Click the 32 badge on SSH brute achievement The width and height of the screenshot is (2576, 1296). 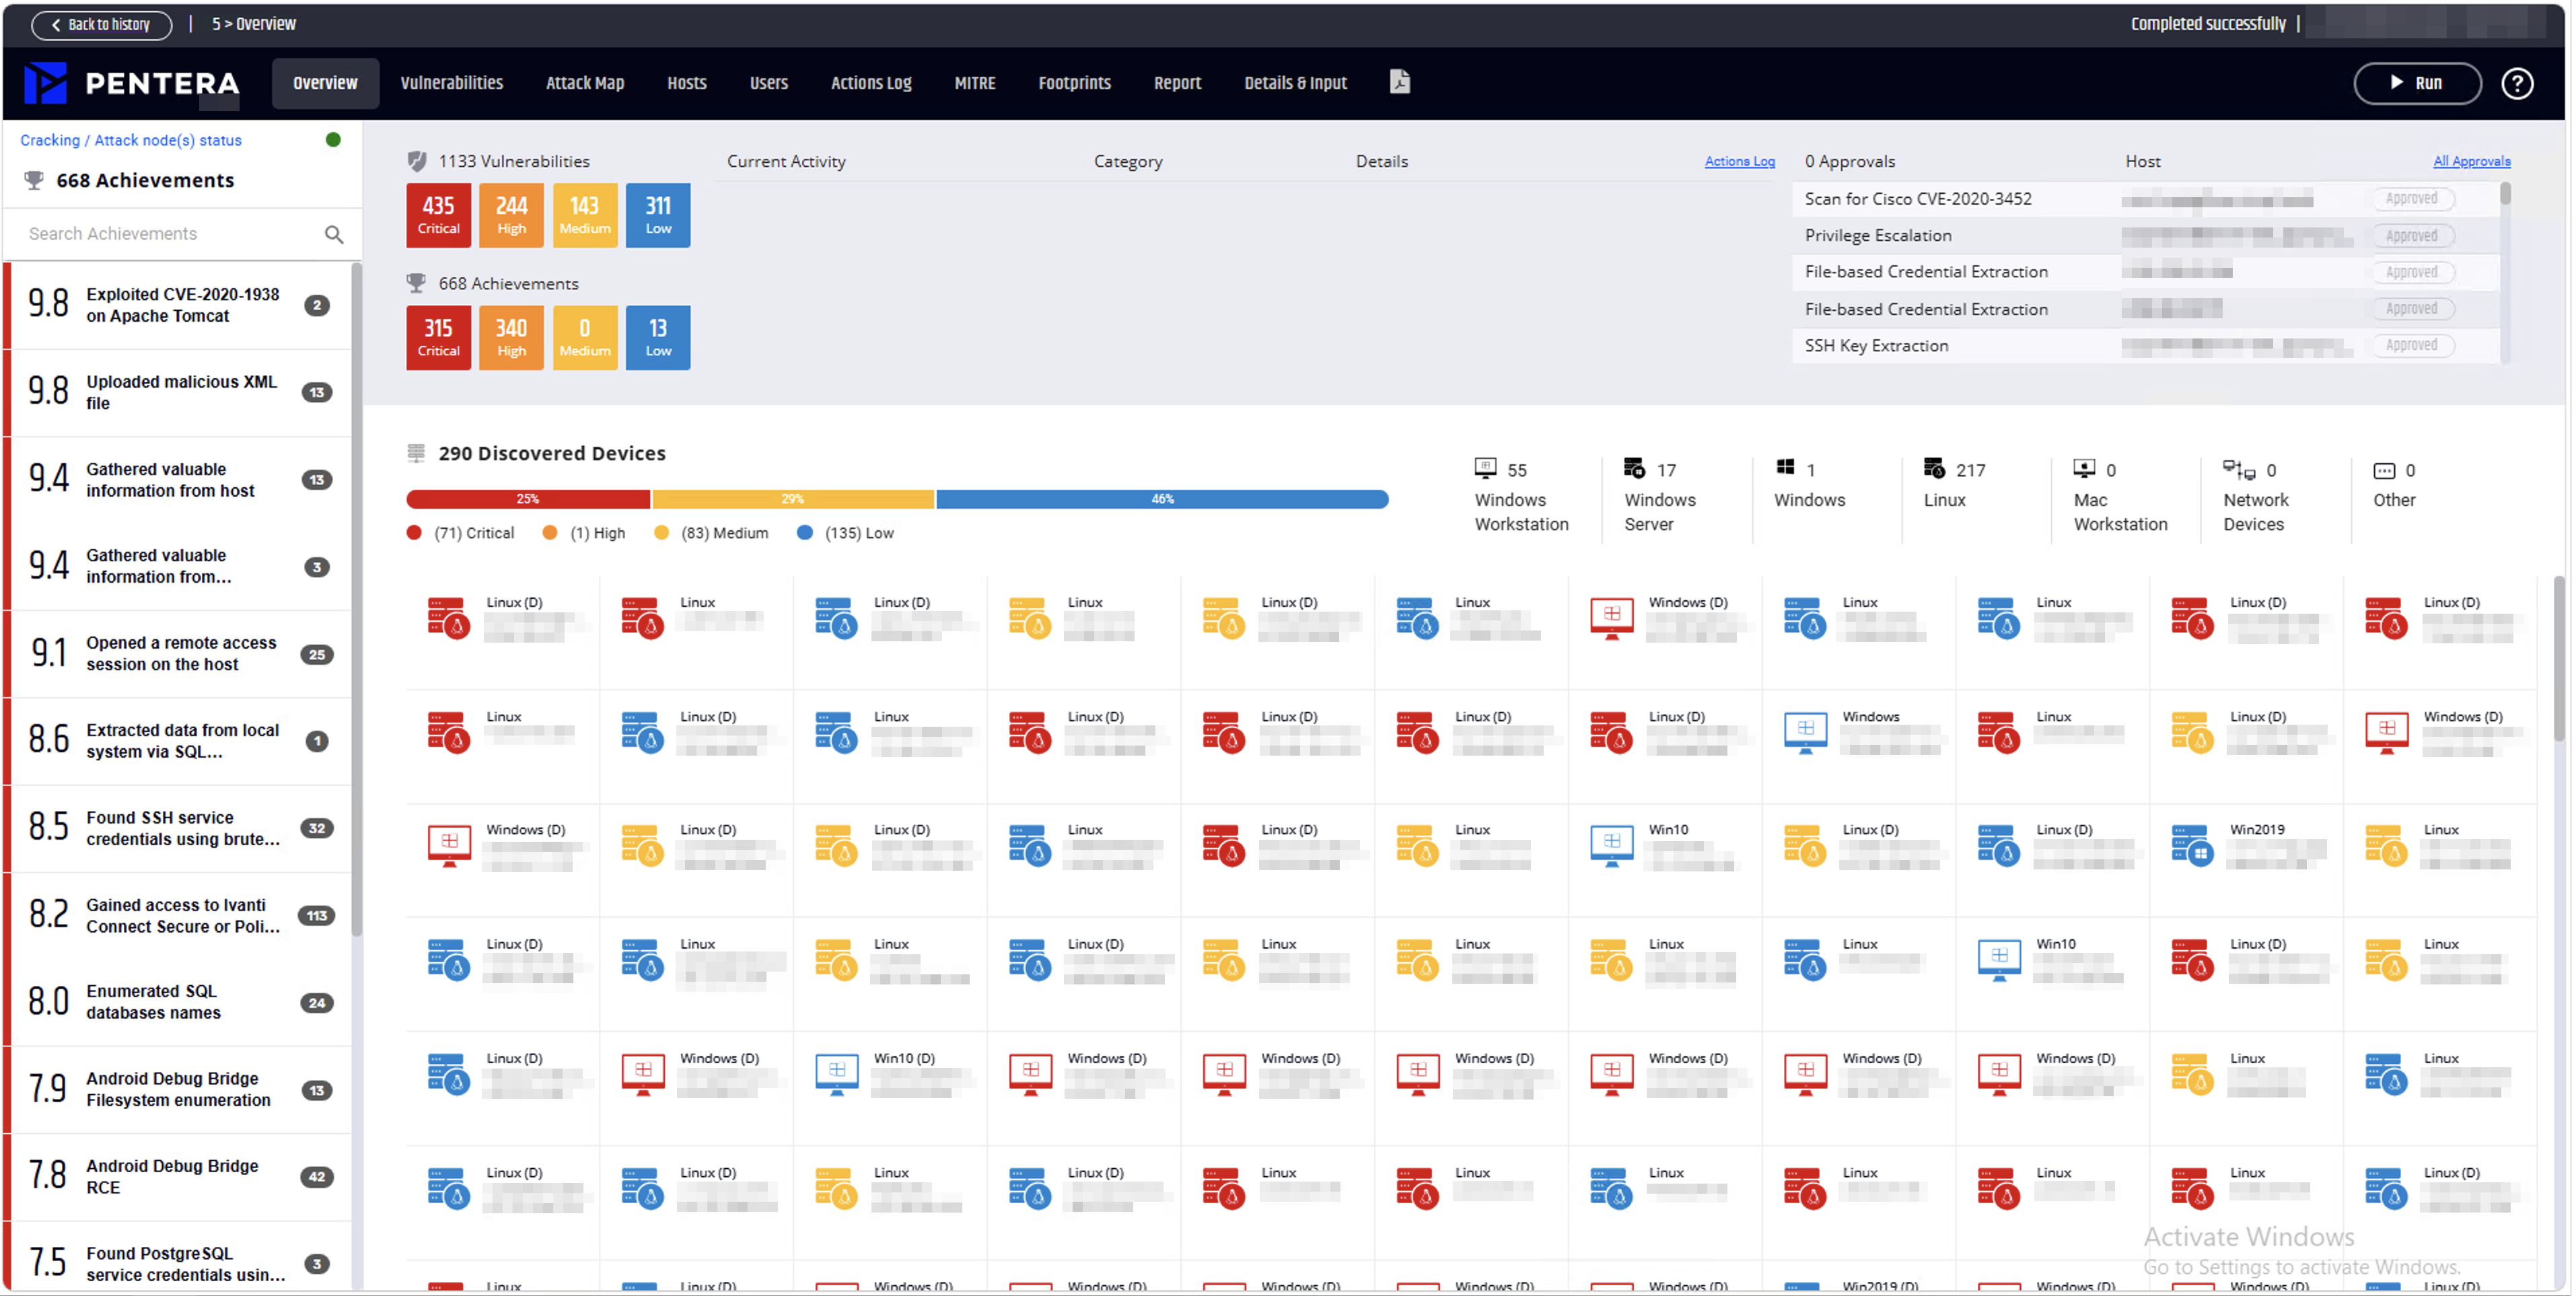pos(317,829)
